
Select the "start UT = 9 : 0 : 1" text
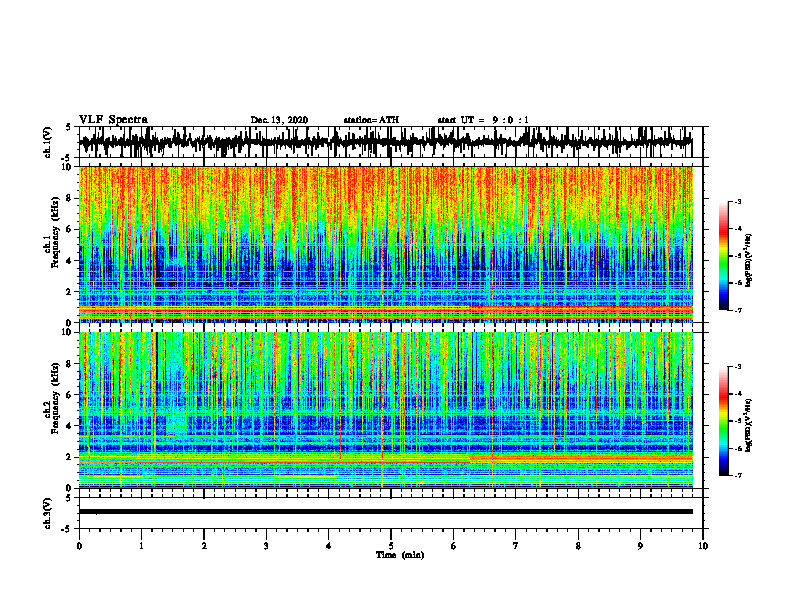tap(483, 120)
